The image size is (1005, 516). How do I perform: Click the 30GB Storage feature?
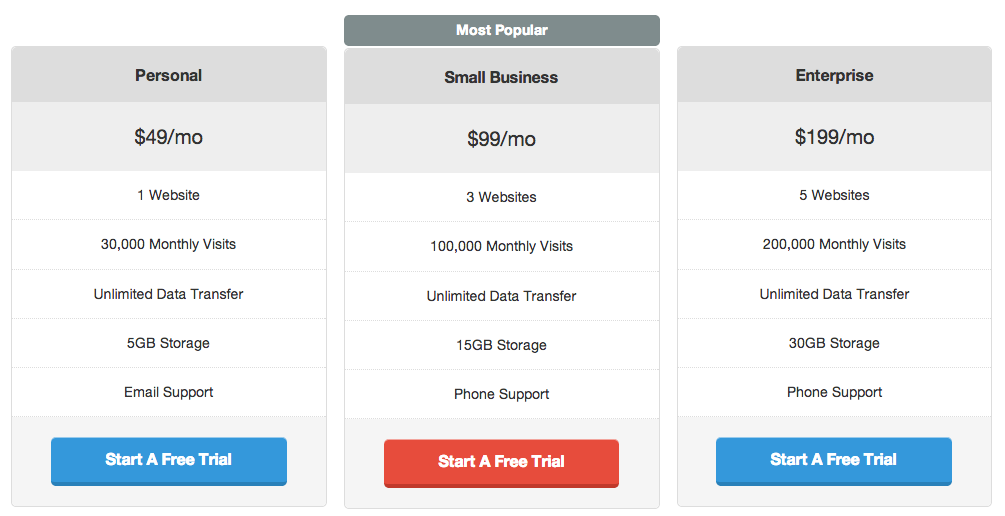click(834, 343)
